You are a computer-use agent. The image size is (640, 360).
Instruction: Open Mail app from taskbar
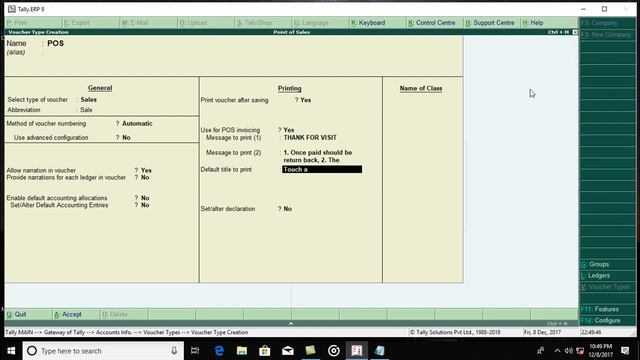(x=288, y=351)
